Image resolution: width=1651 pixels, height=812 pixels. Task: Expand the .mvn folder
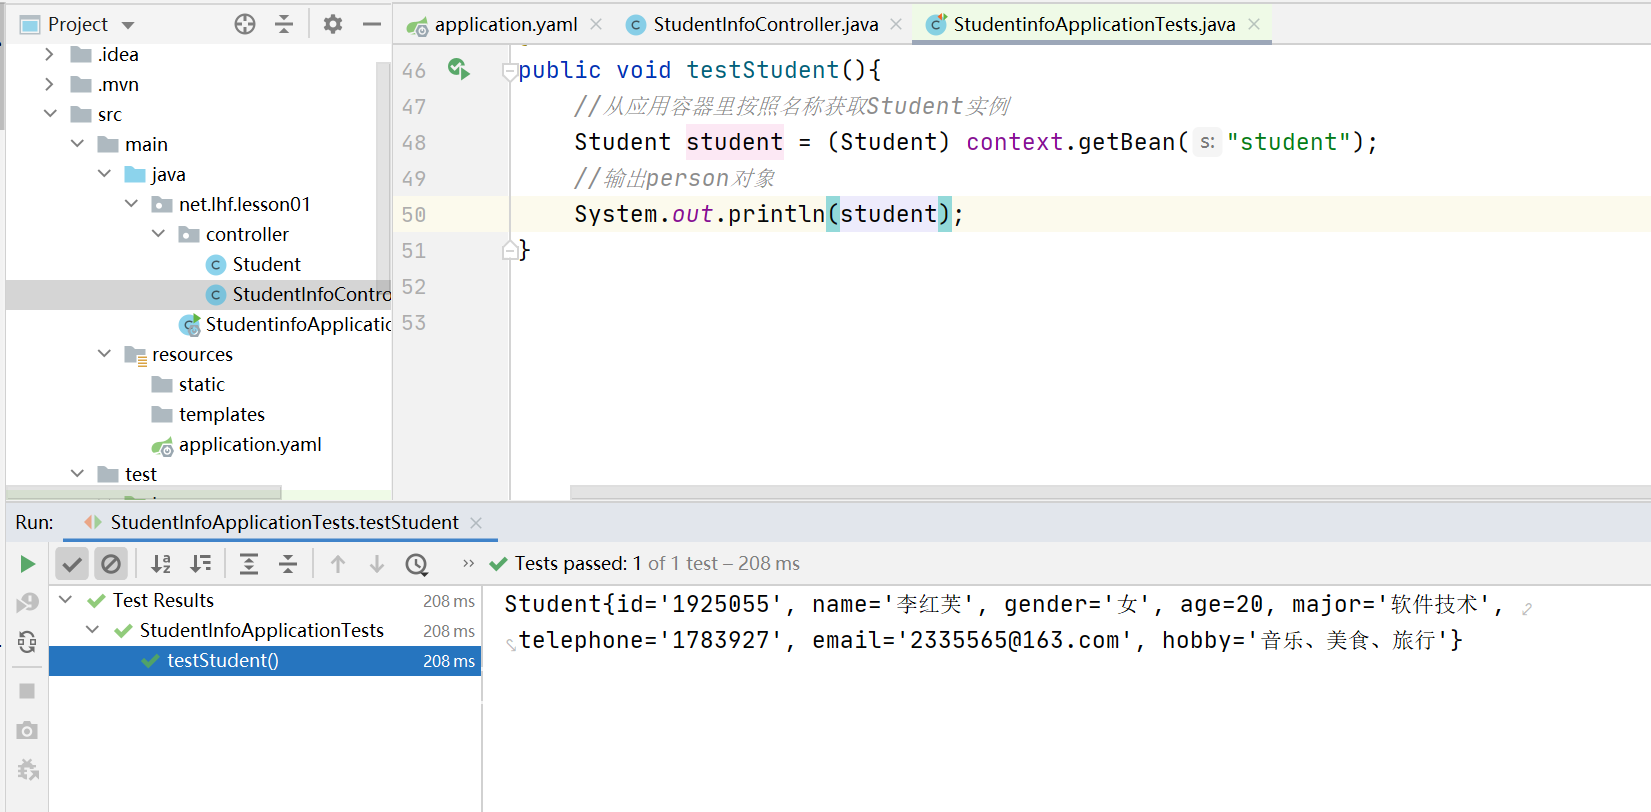(x=49, y=84)
